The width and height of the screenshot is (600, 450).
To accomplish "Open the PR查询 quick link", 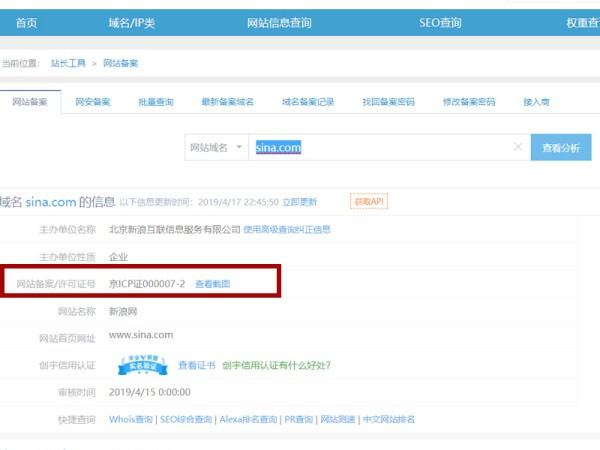I will (298, 419).
